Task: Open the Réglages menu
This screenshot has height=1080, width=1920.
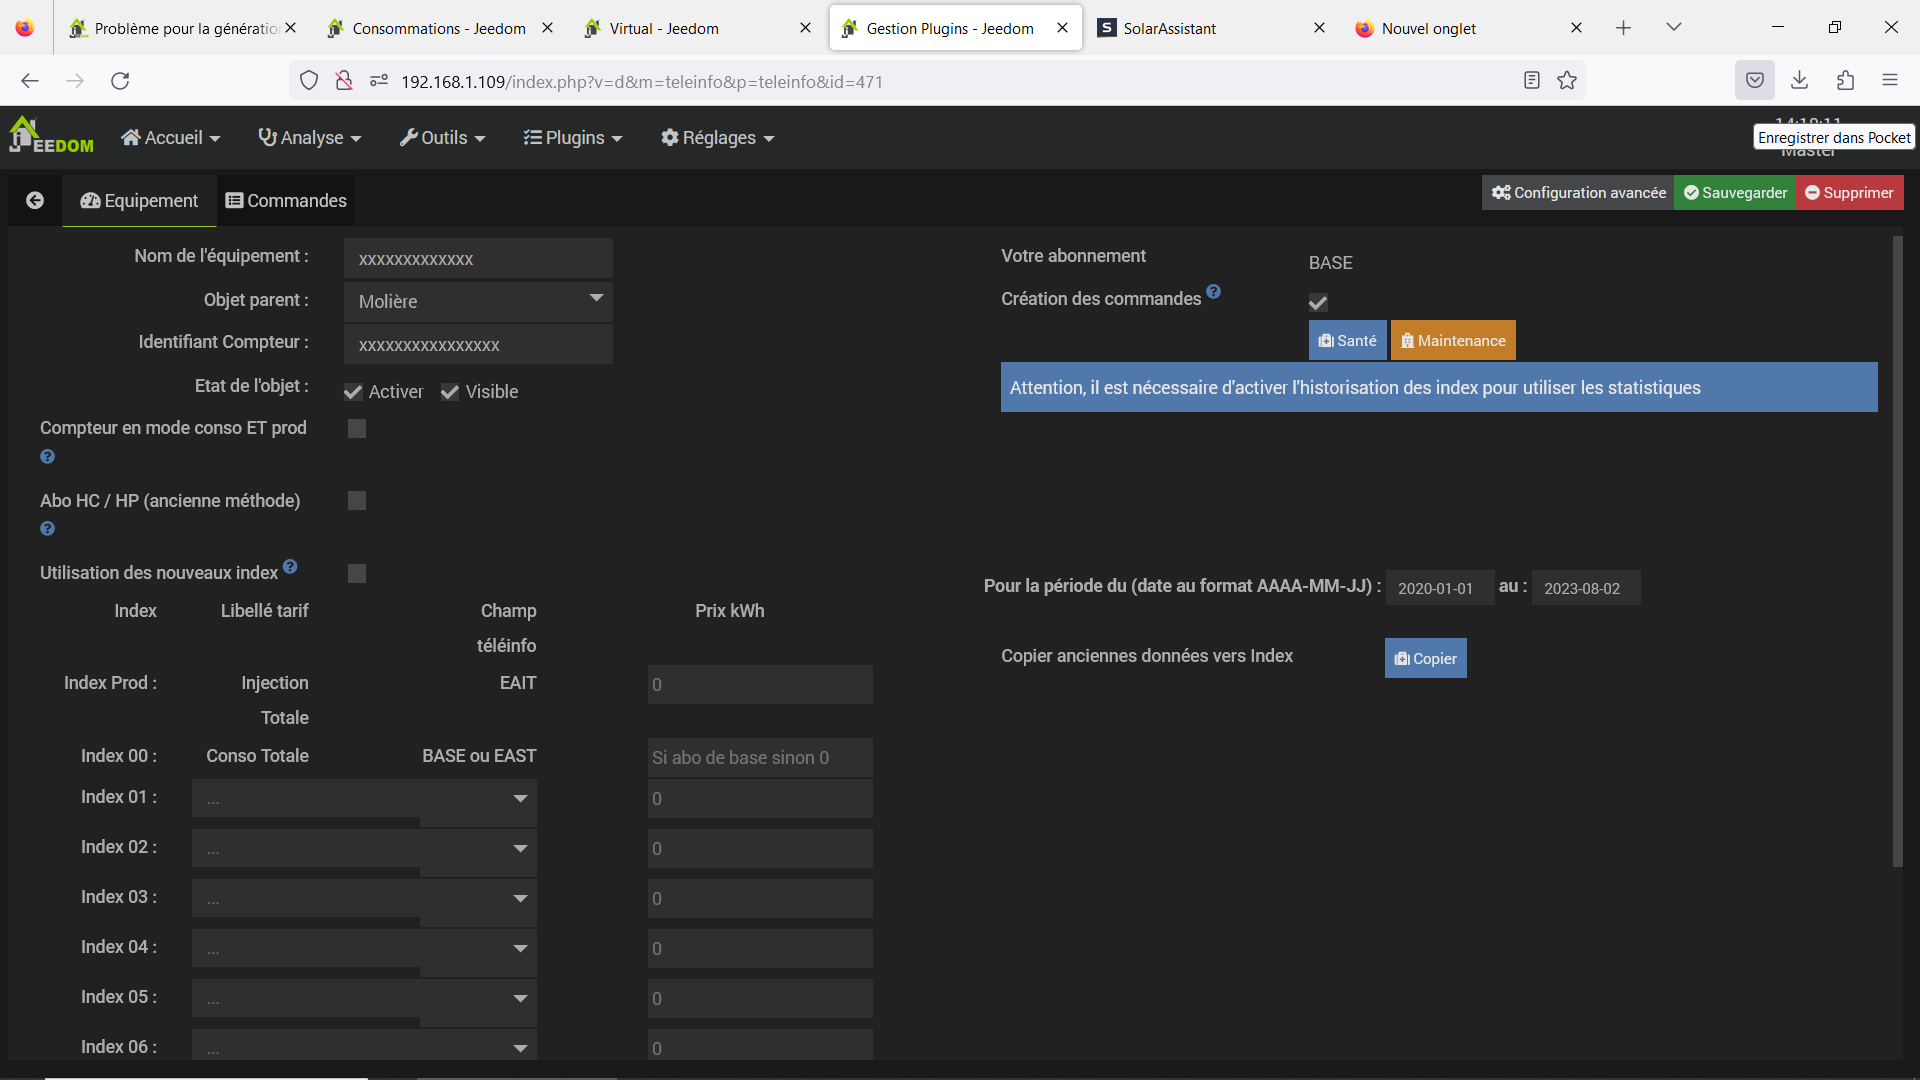Action: [717, 138]
